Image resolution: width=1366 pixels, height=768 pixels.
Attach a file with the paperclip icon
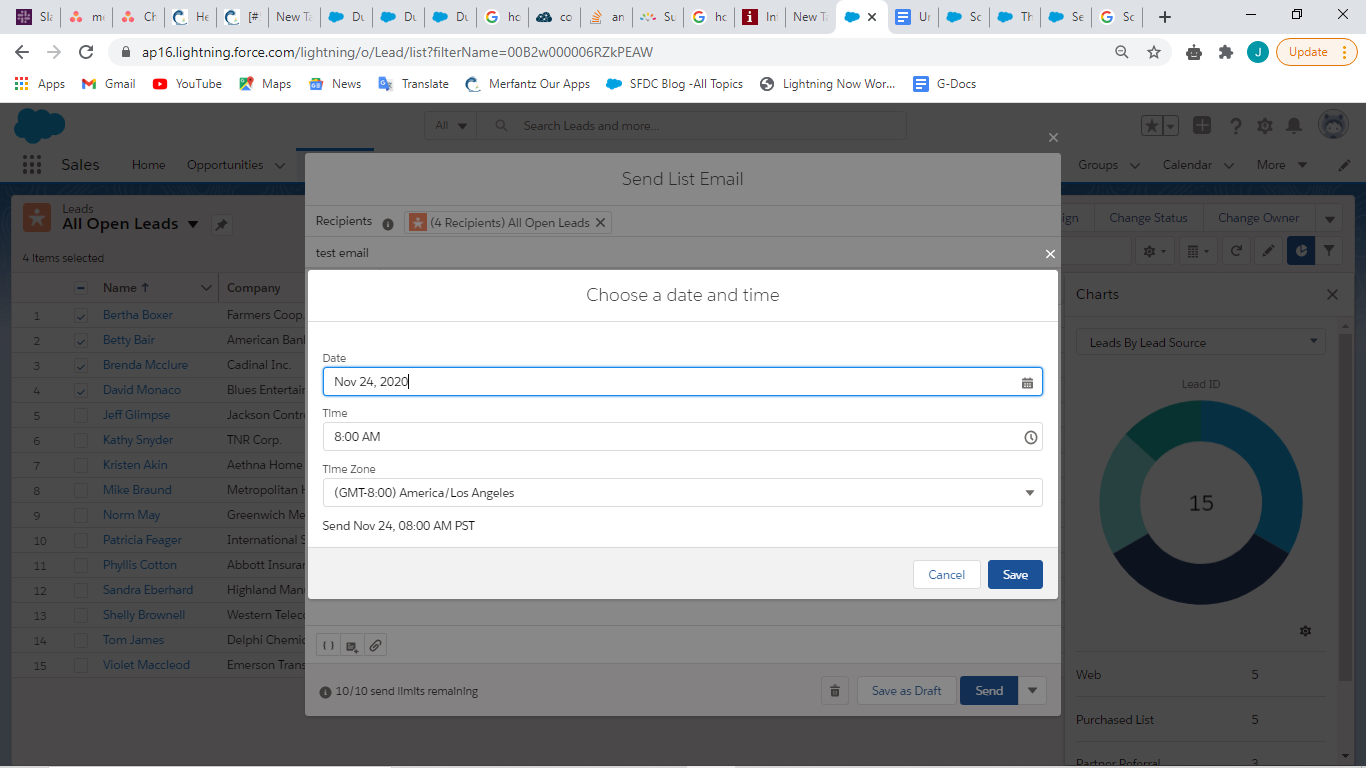375,646
